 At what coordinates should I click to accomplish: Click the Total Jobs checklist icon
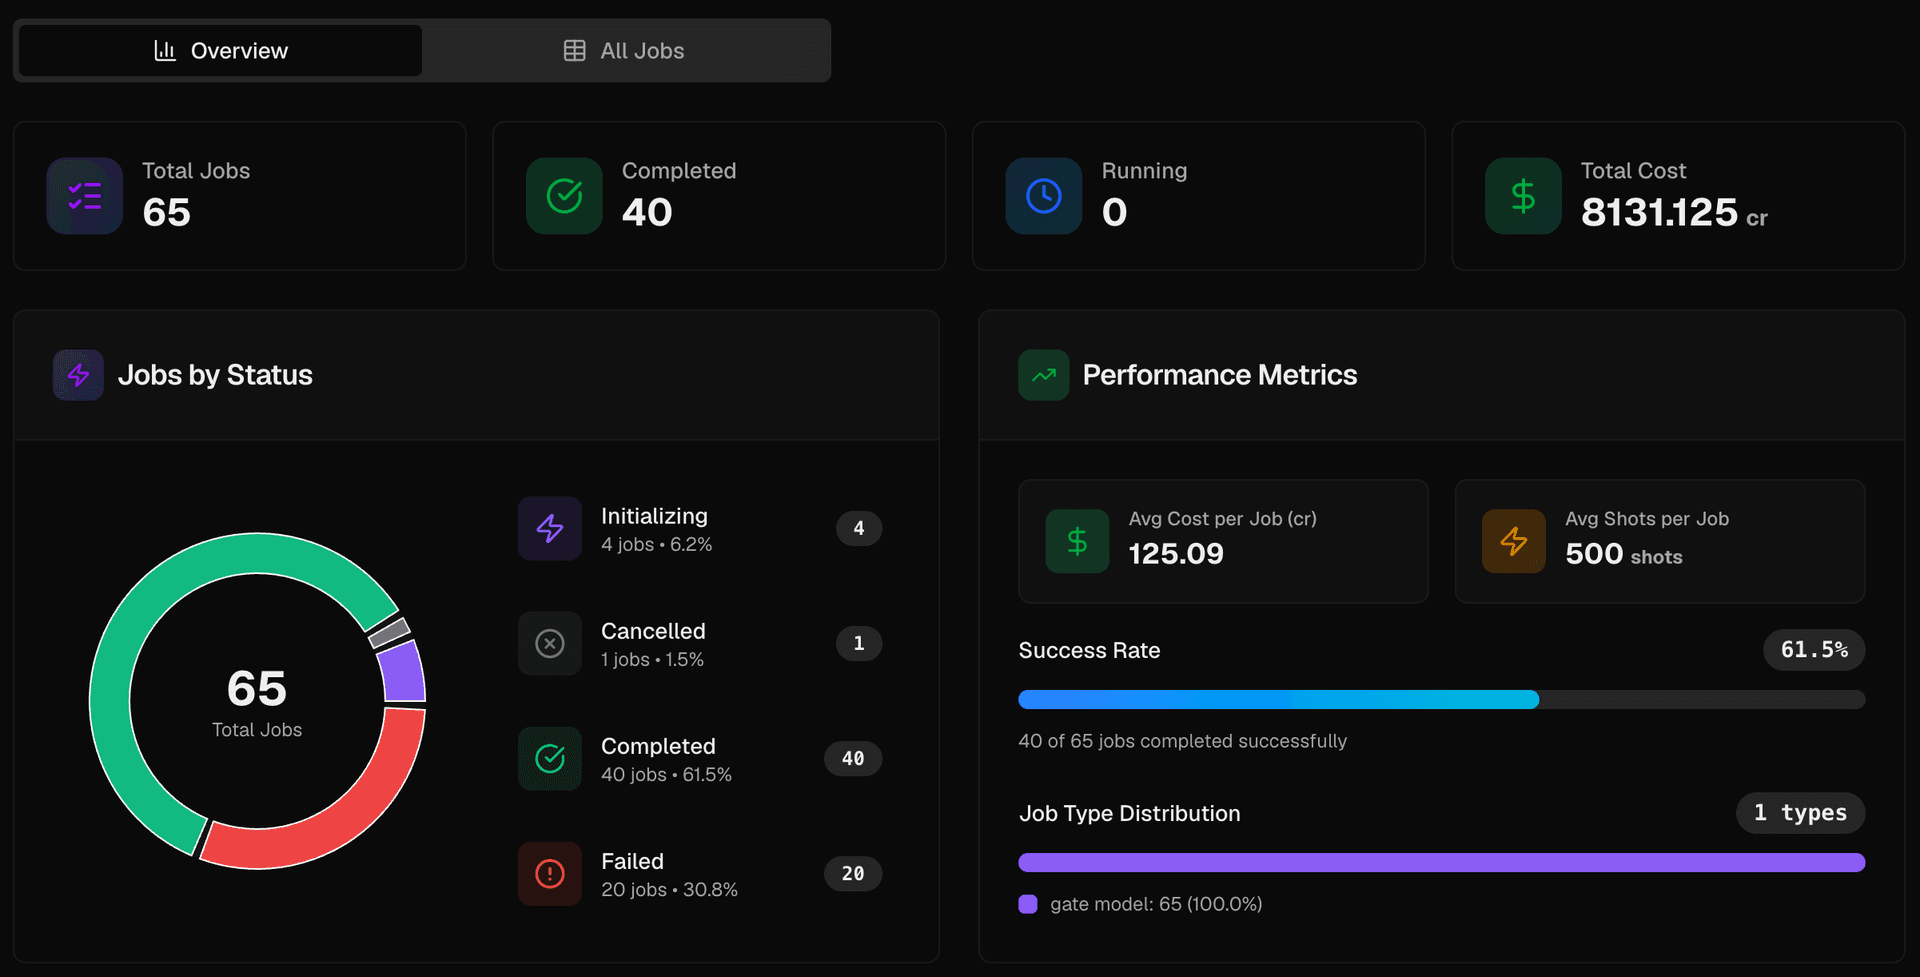[85, 196]
